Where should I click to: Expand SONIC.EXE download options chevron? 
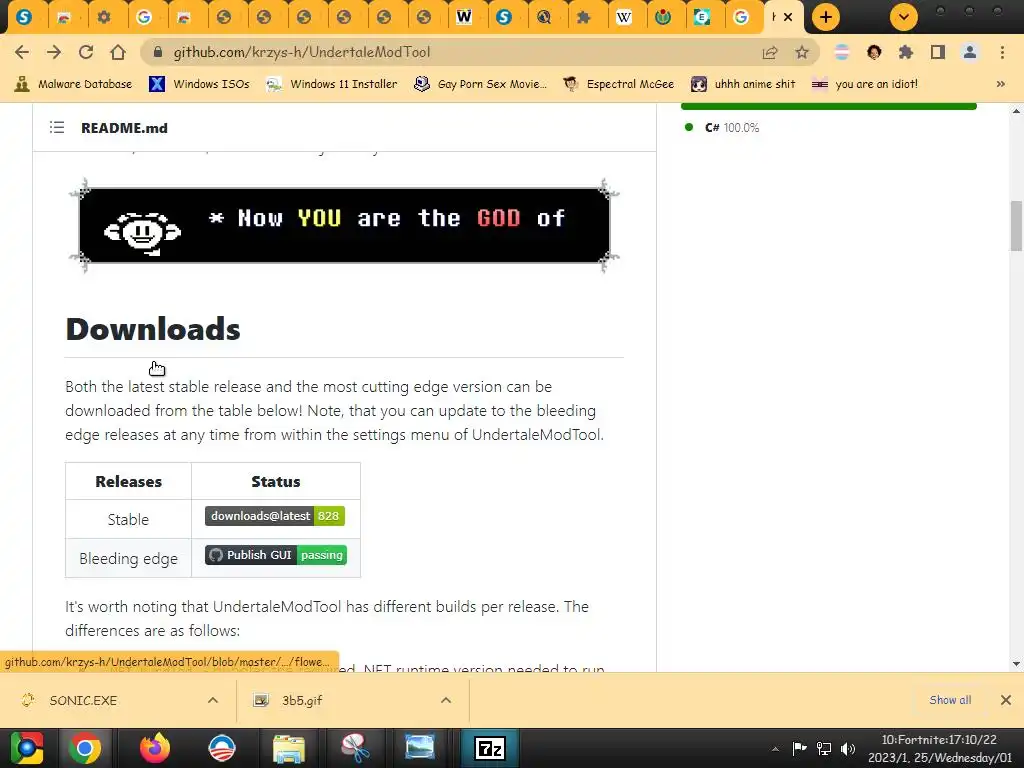(213, 700)
